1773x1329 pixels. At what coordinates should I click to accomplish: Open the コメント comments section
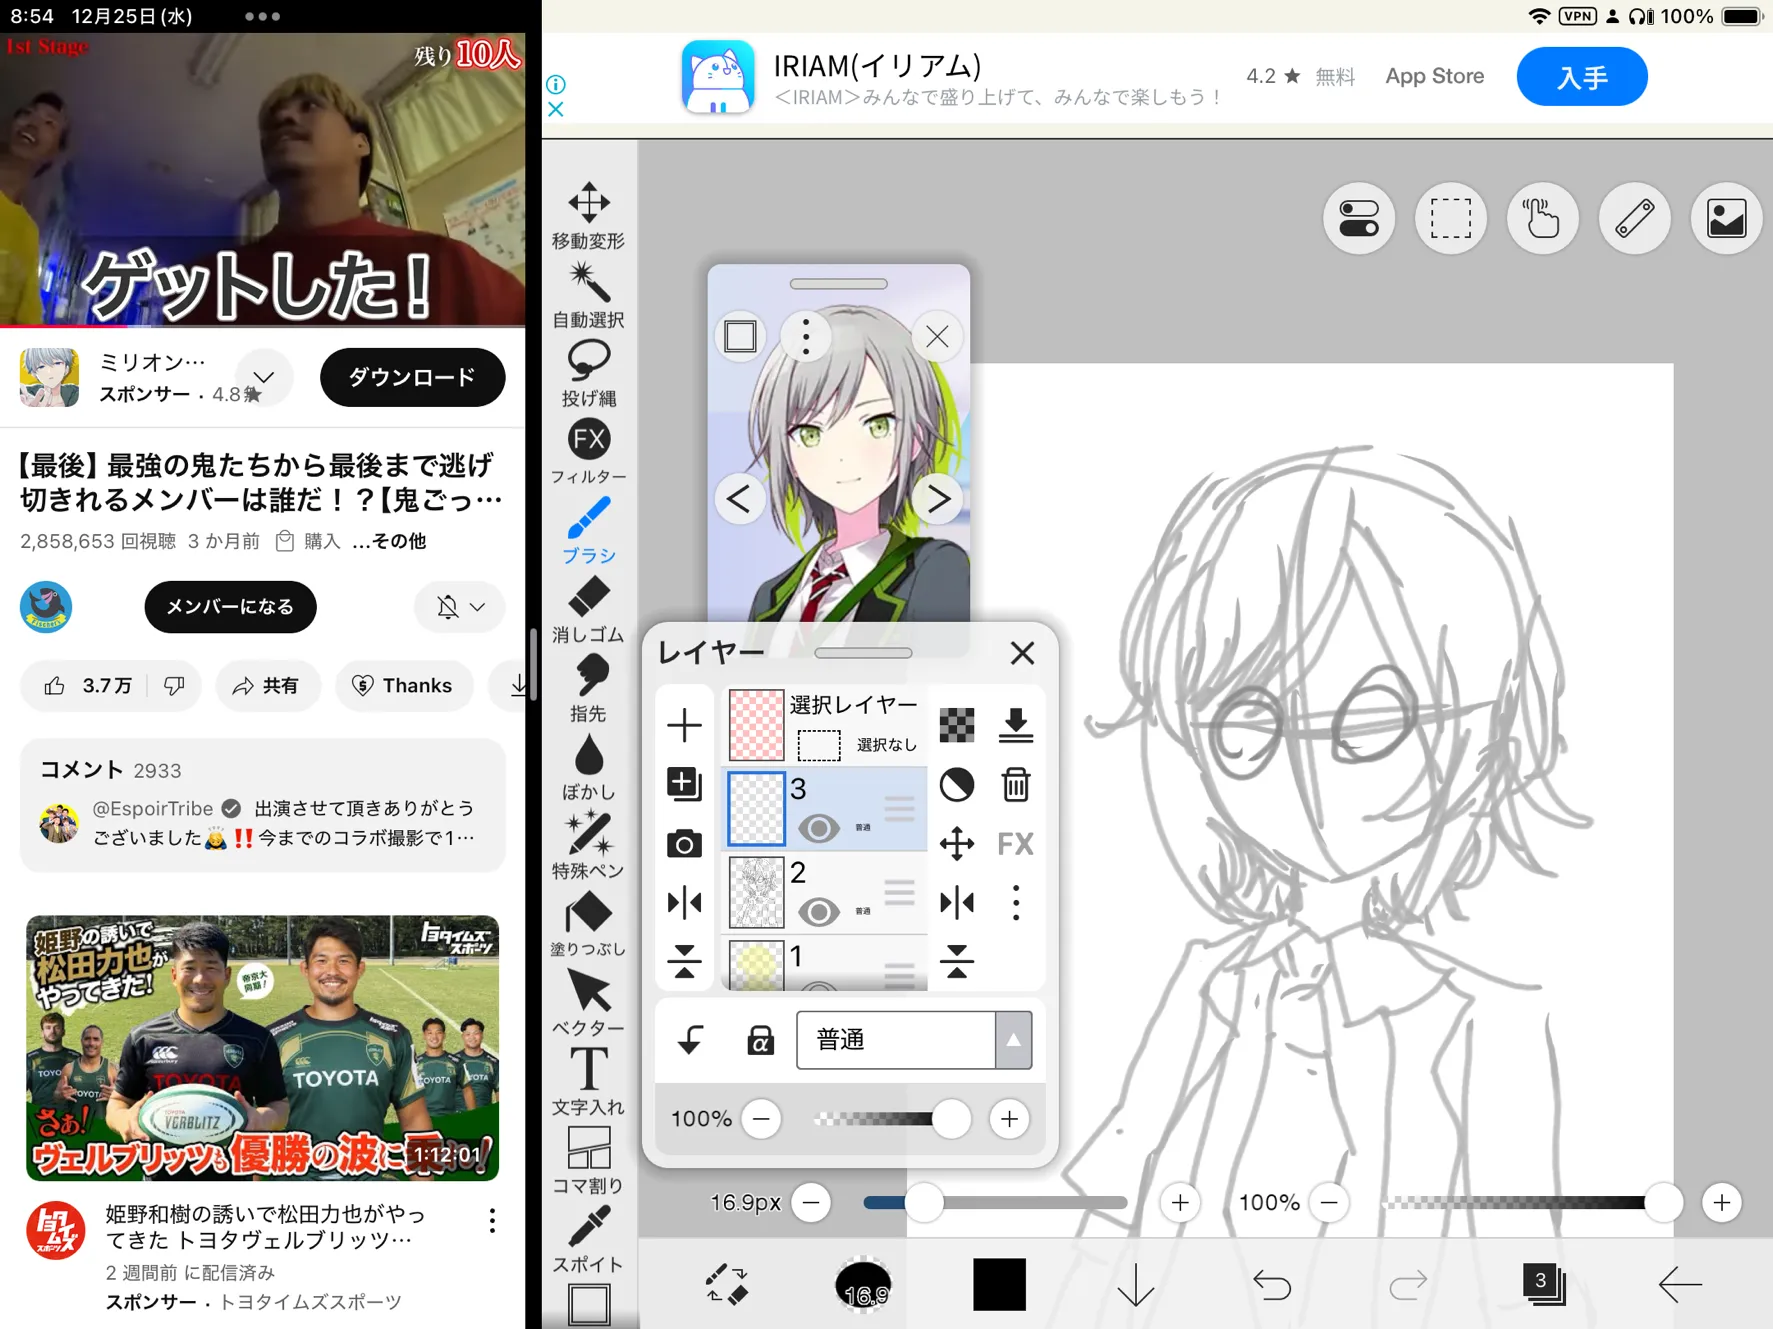pyautogui.click(x=263, y=805)
